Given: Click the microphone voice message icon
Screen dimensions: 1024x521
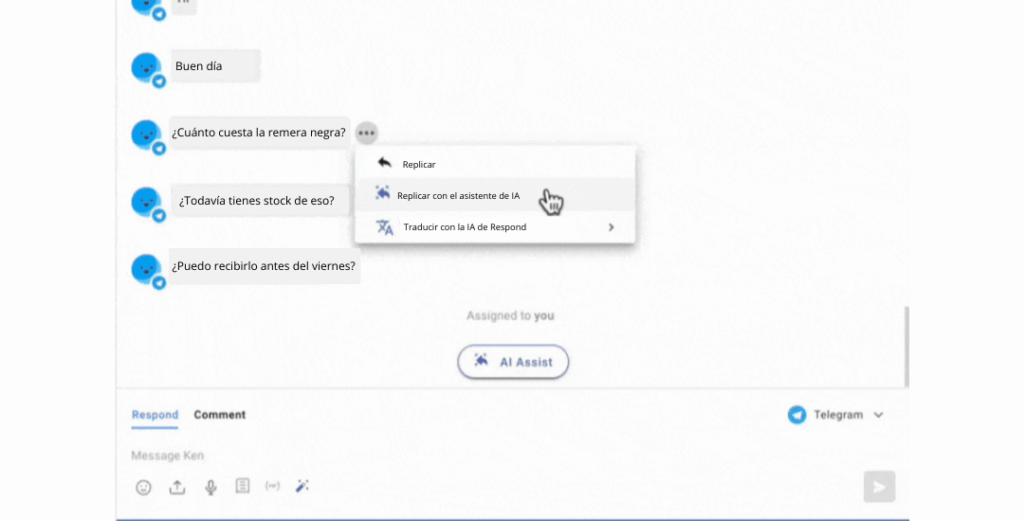Looking at the screenshot, I should point(210,487).
